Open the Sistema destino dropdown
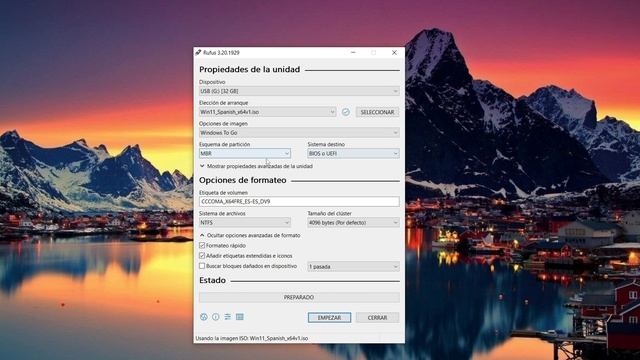 click(x=353, y=153)
